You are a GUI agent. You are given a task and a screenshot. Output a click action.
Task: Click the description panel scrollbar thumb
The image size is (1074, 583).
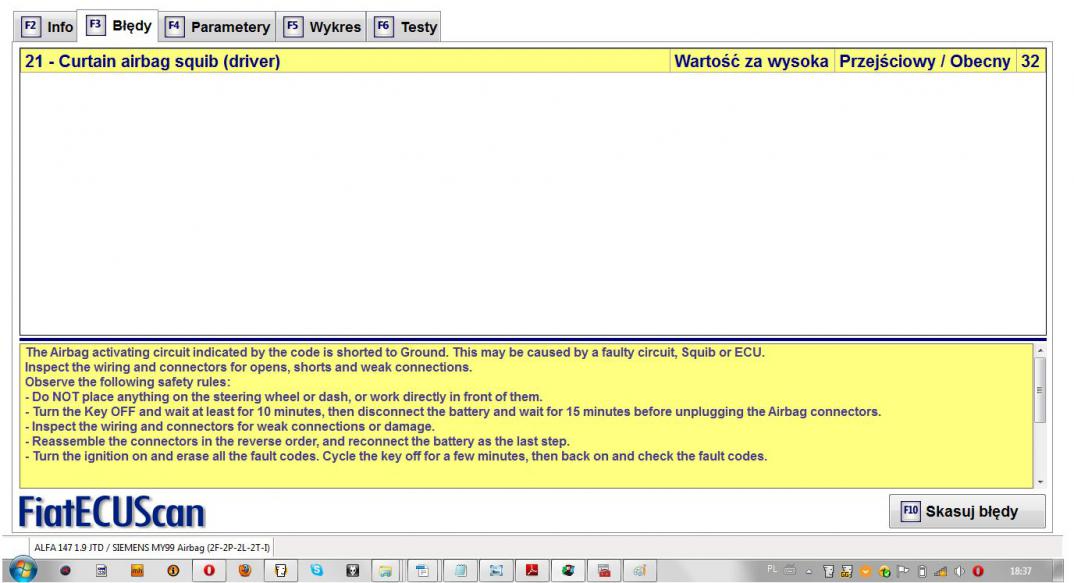click(1040, 390)
